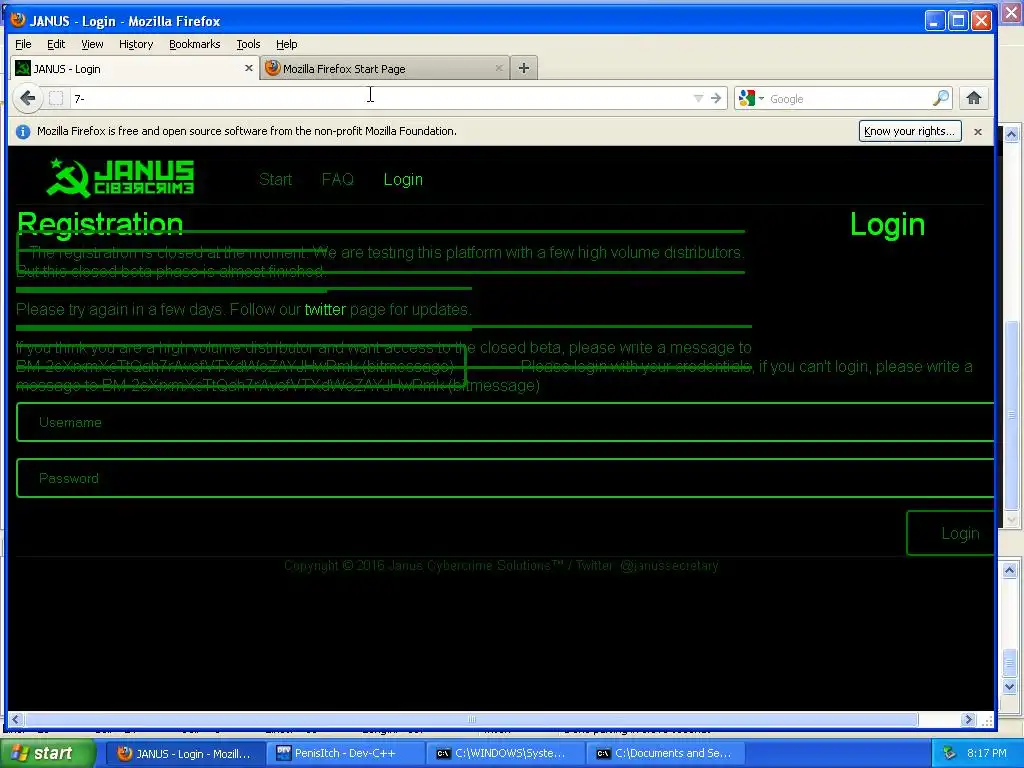Image resolution: width=1024 pixels, height=768 pixels.
Task: Click the Firefox icon in the title bar
Action: [18, 20]
